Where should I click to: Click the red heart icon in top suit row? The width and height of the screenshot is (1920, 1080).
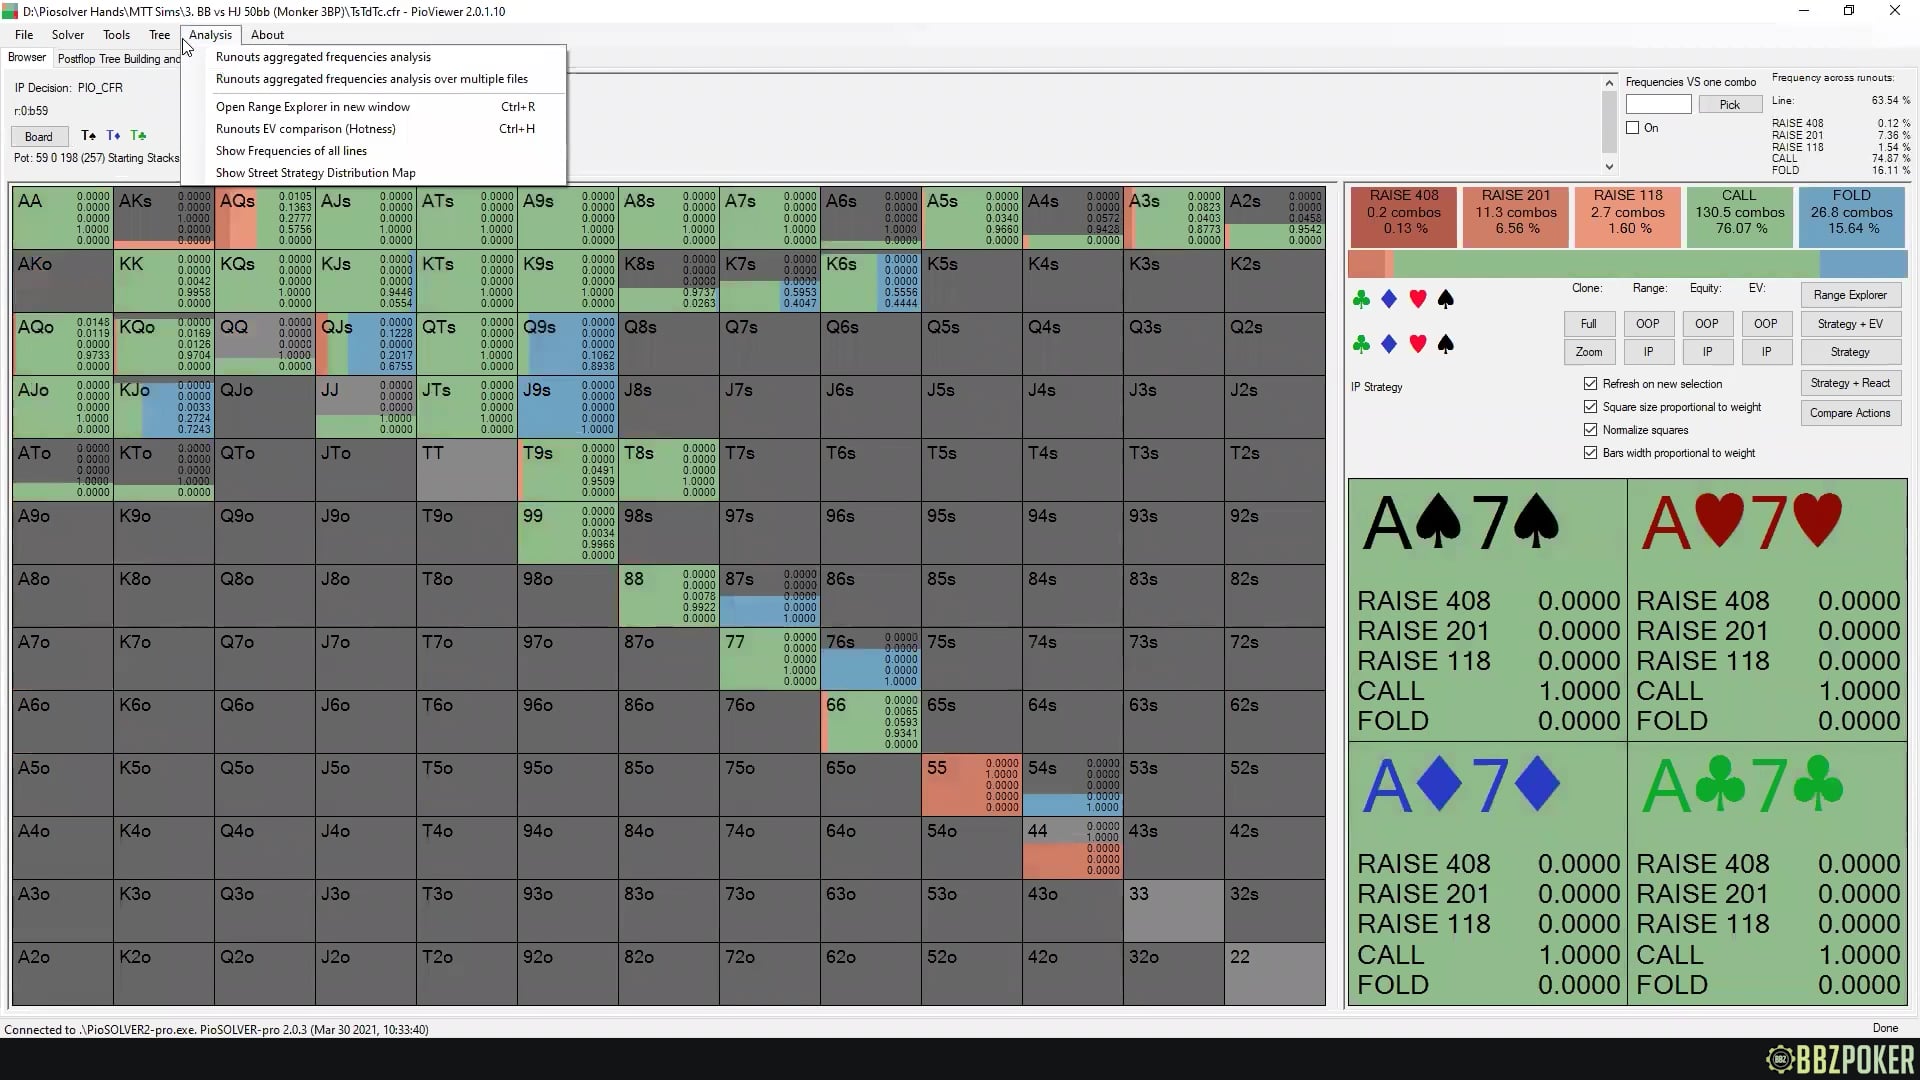(x=1417, y=299)
